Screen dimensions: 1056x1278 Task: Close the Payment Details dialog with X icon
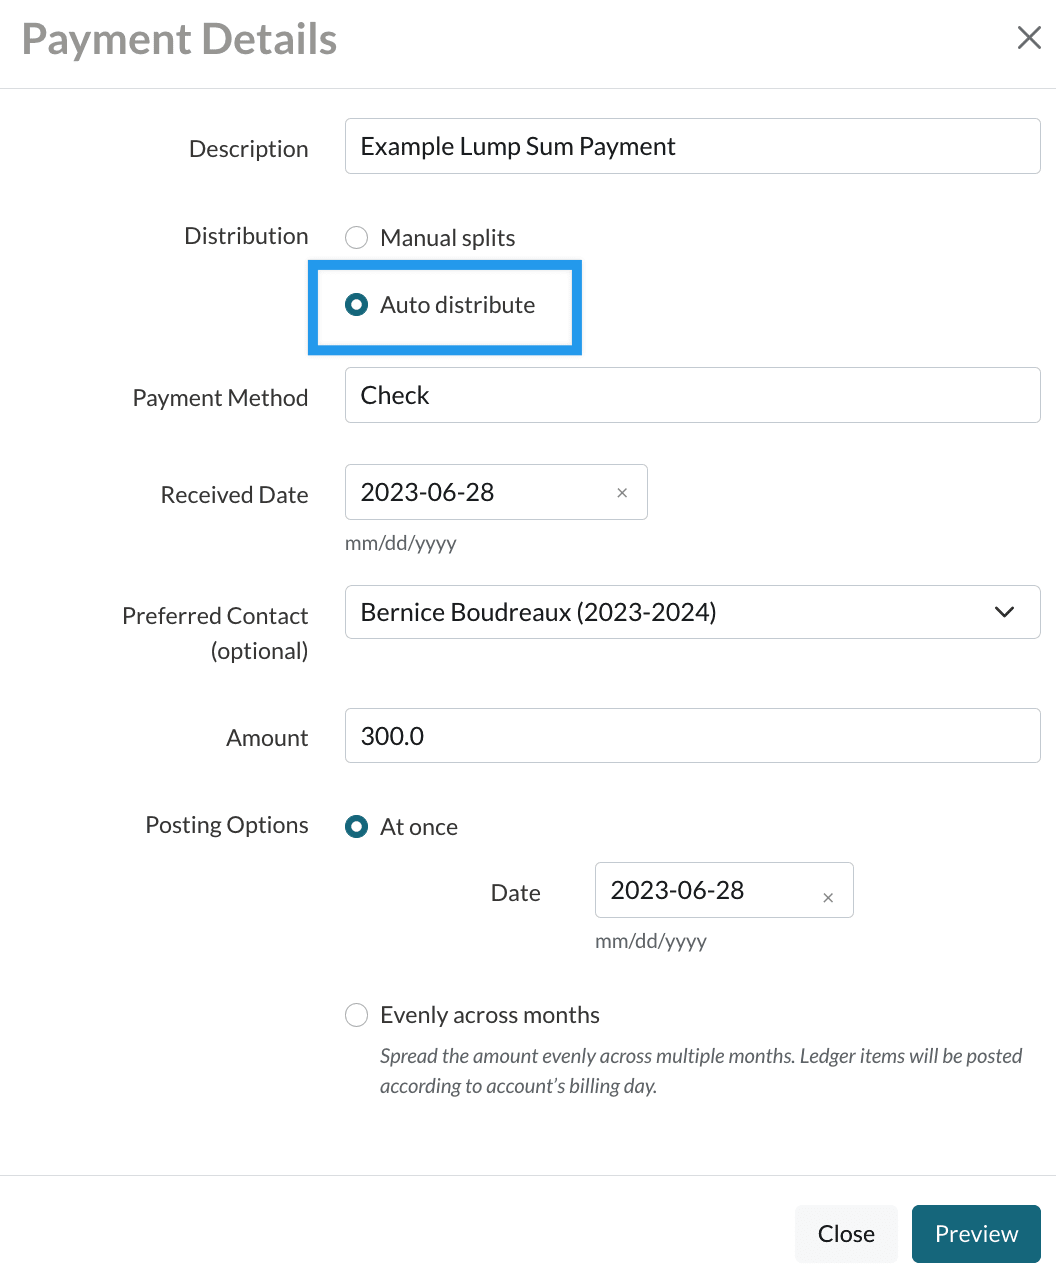[x=1029, y=38]
